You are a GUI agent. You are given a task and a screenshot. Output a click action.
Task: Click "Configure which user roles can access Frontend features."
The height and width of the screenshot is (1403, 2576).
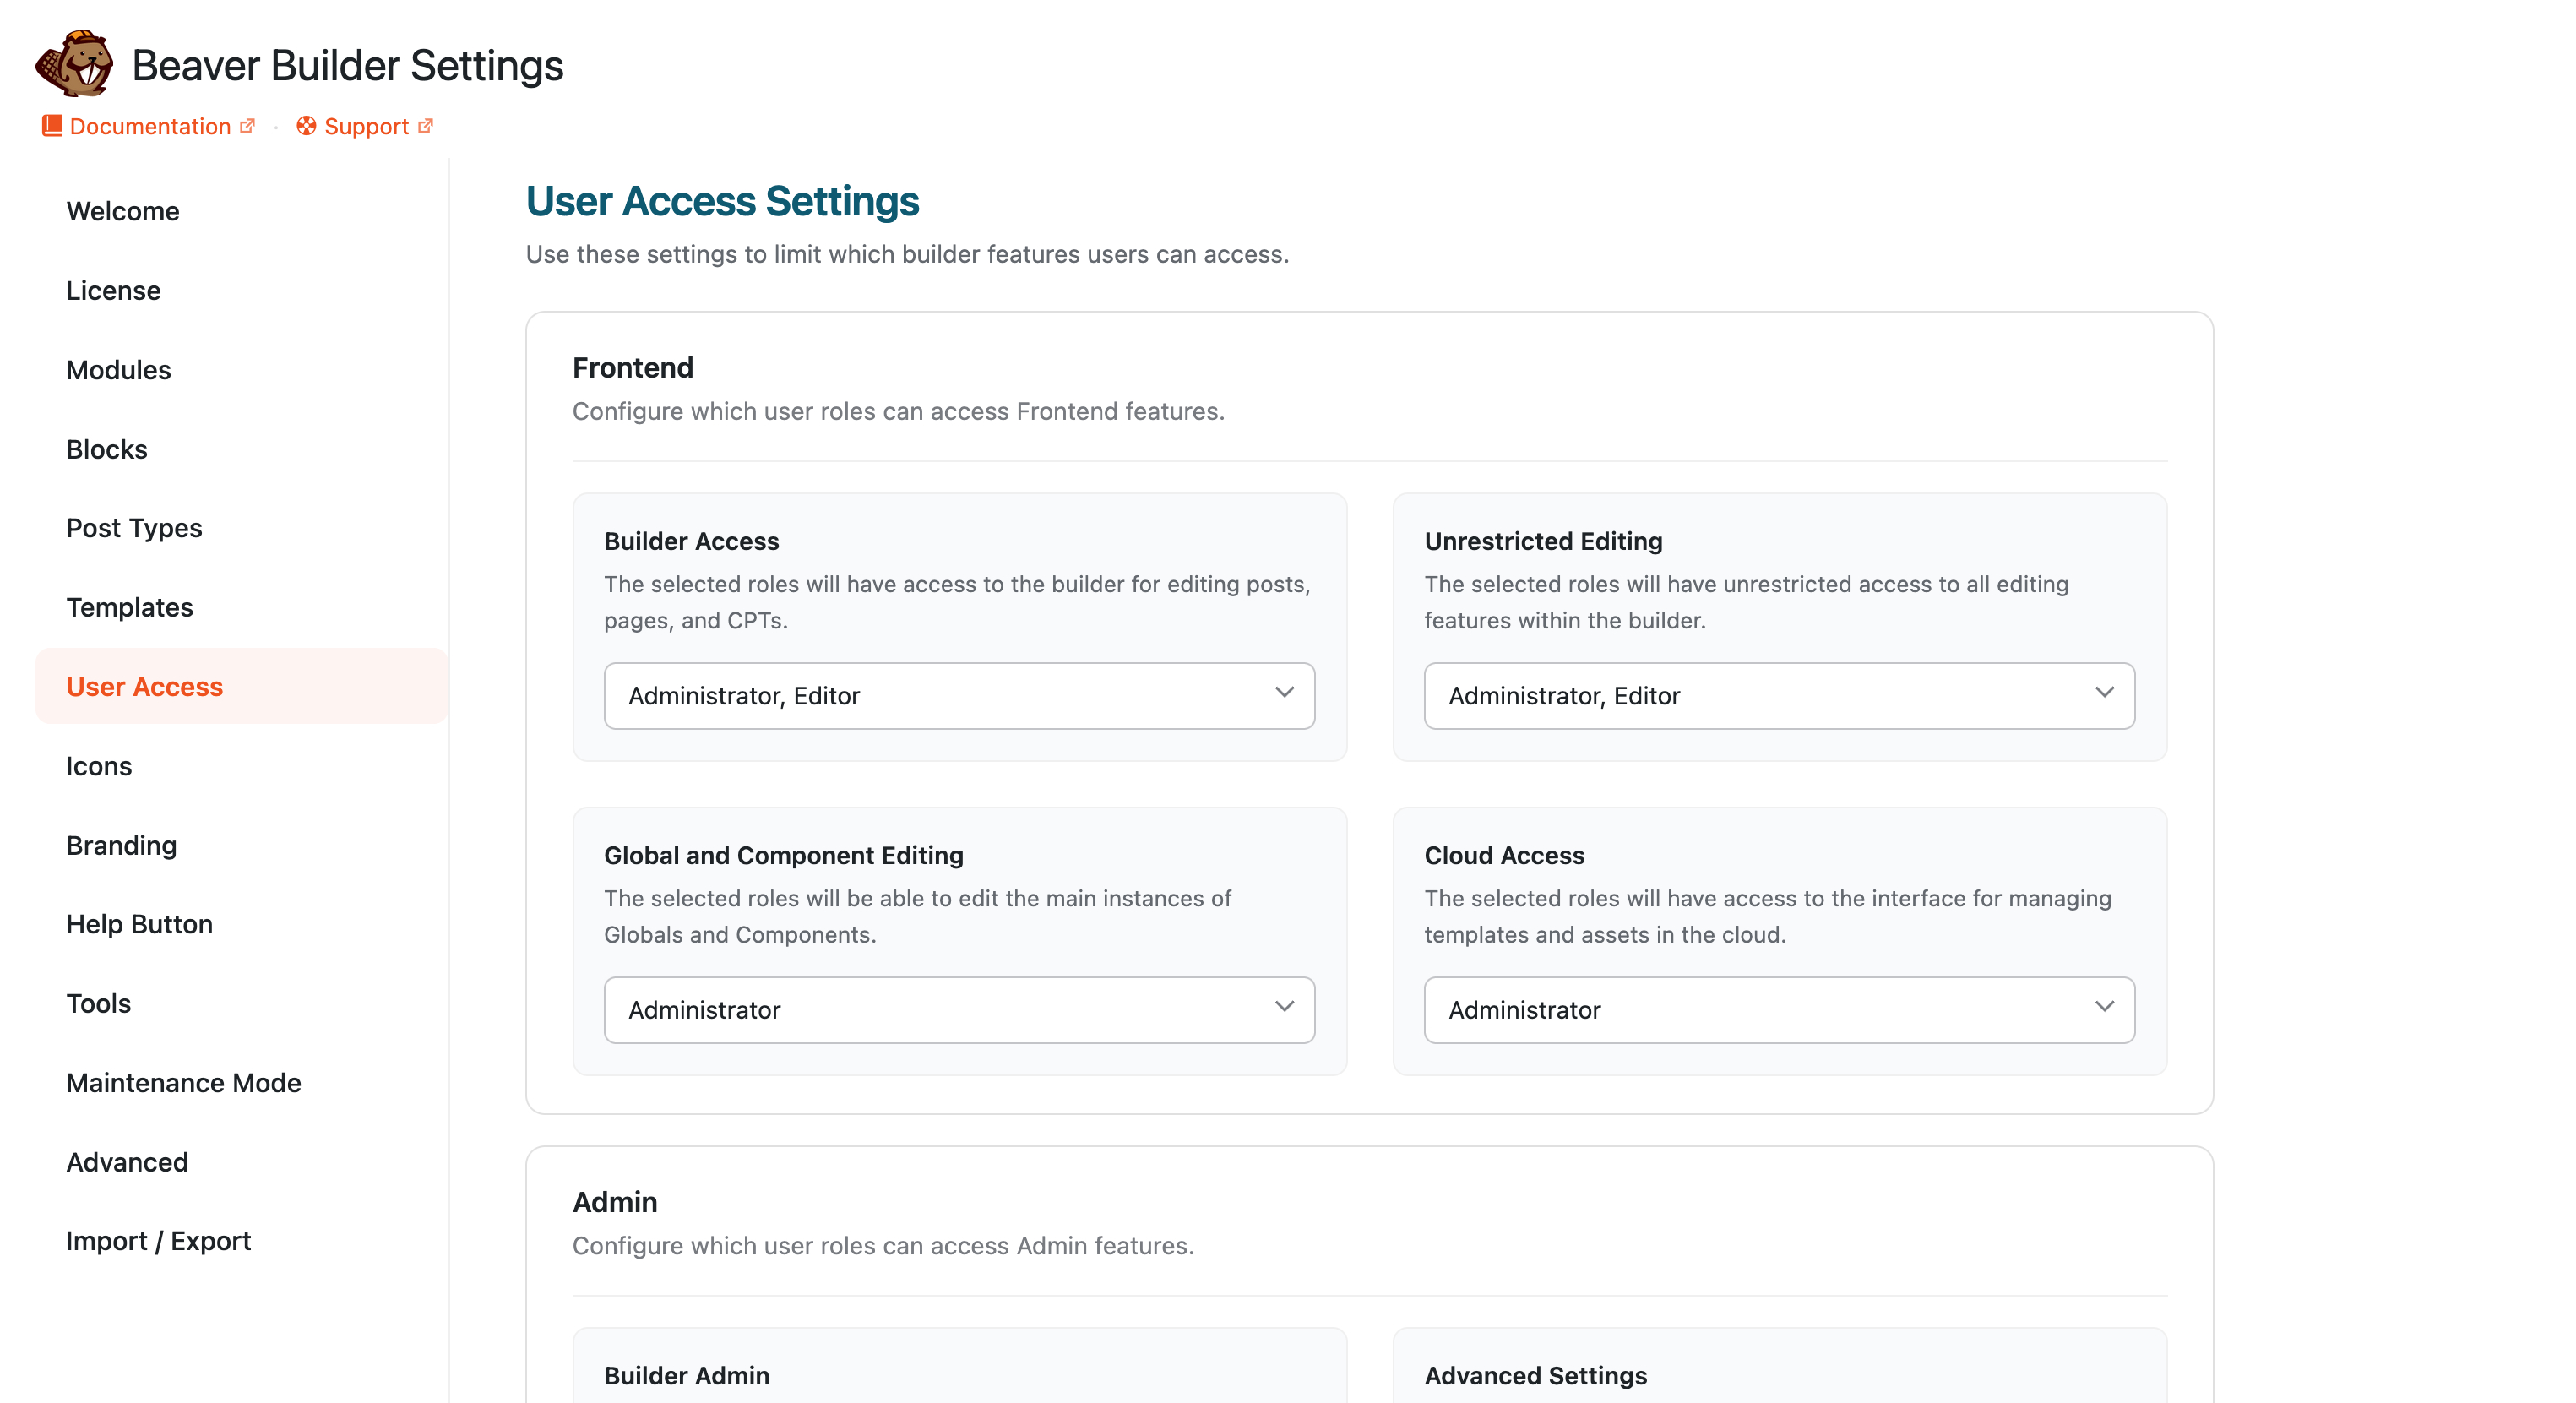tap(898, 412)
